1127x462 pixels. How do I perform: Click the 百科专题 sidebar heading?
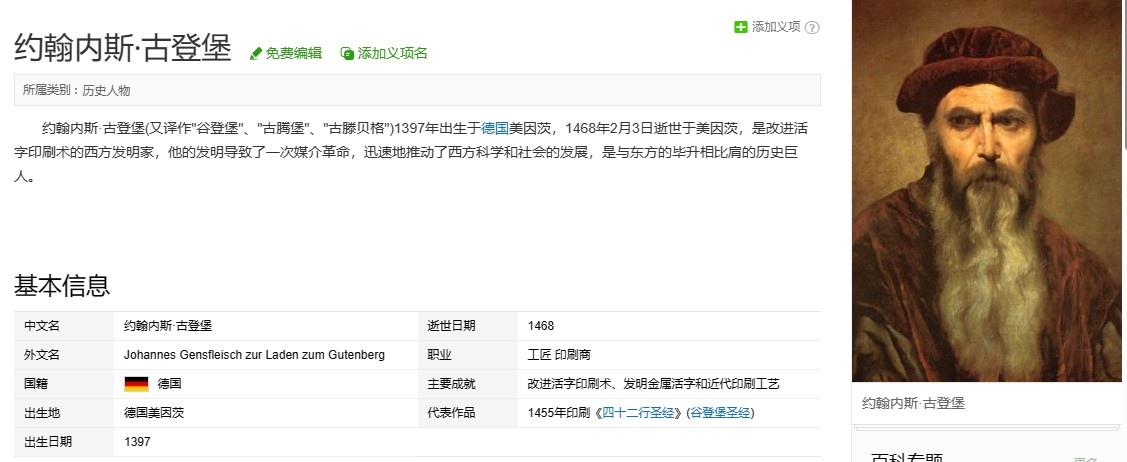pos(906,457)
